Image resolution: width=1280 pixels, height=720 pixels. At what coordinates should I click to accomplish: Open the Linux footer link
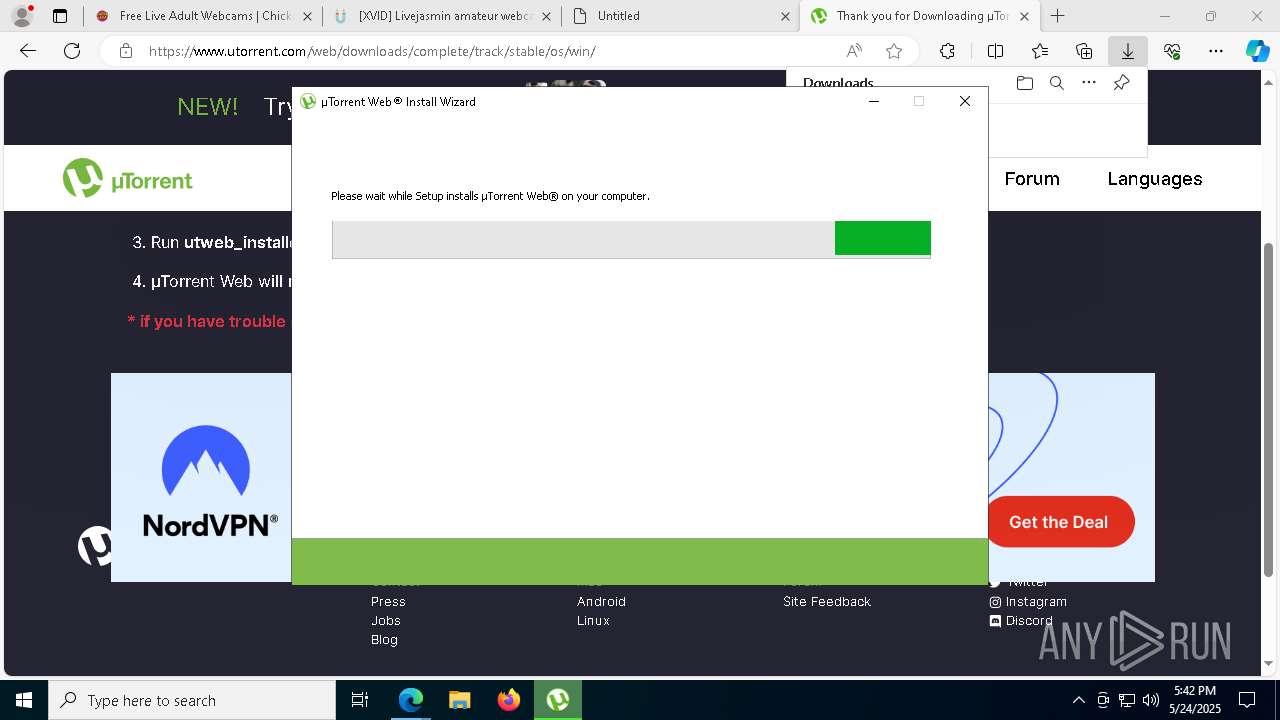(593, 621)
